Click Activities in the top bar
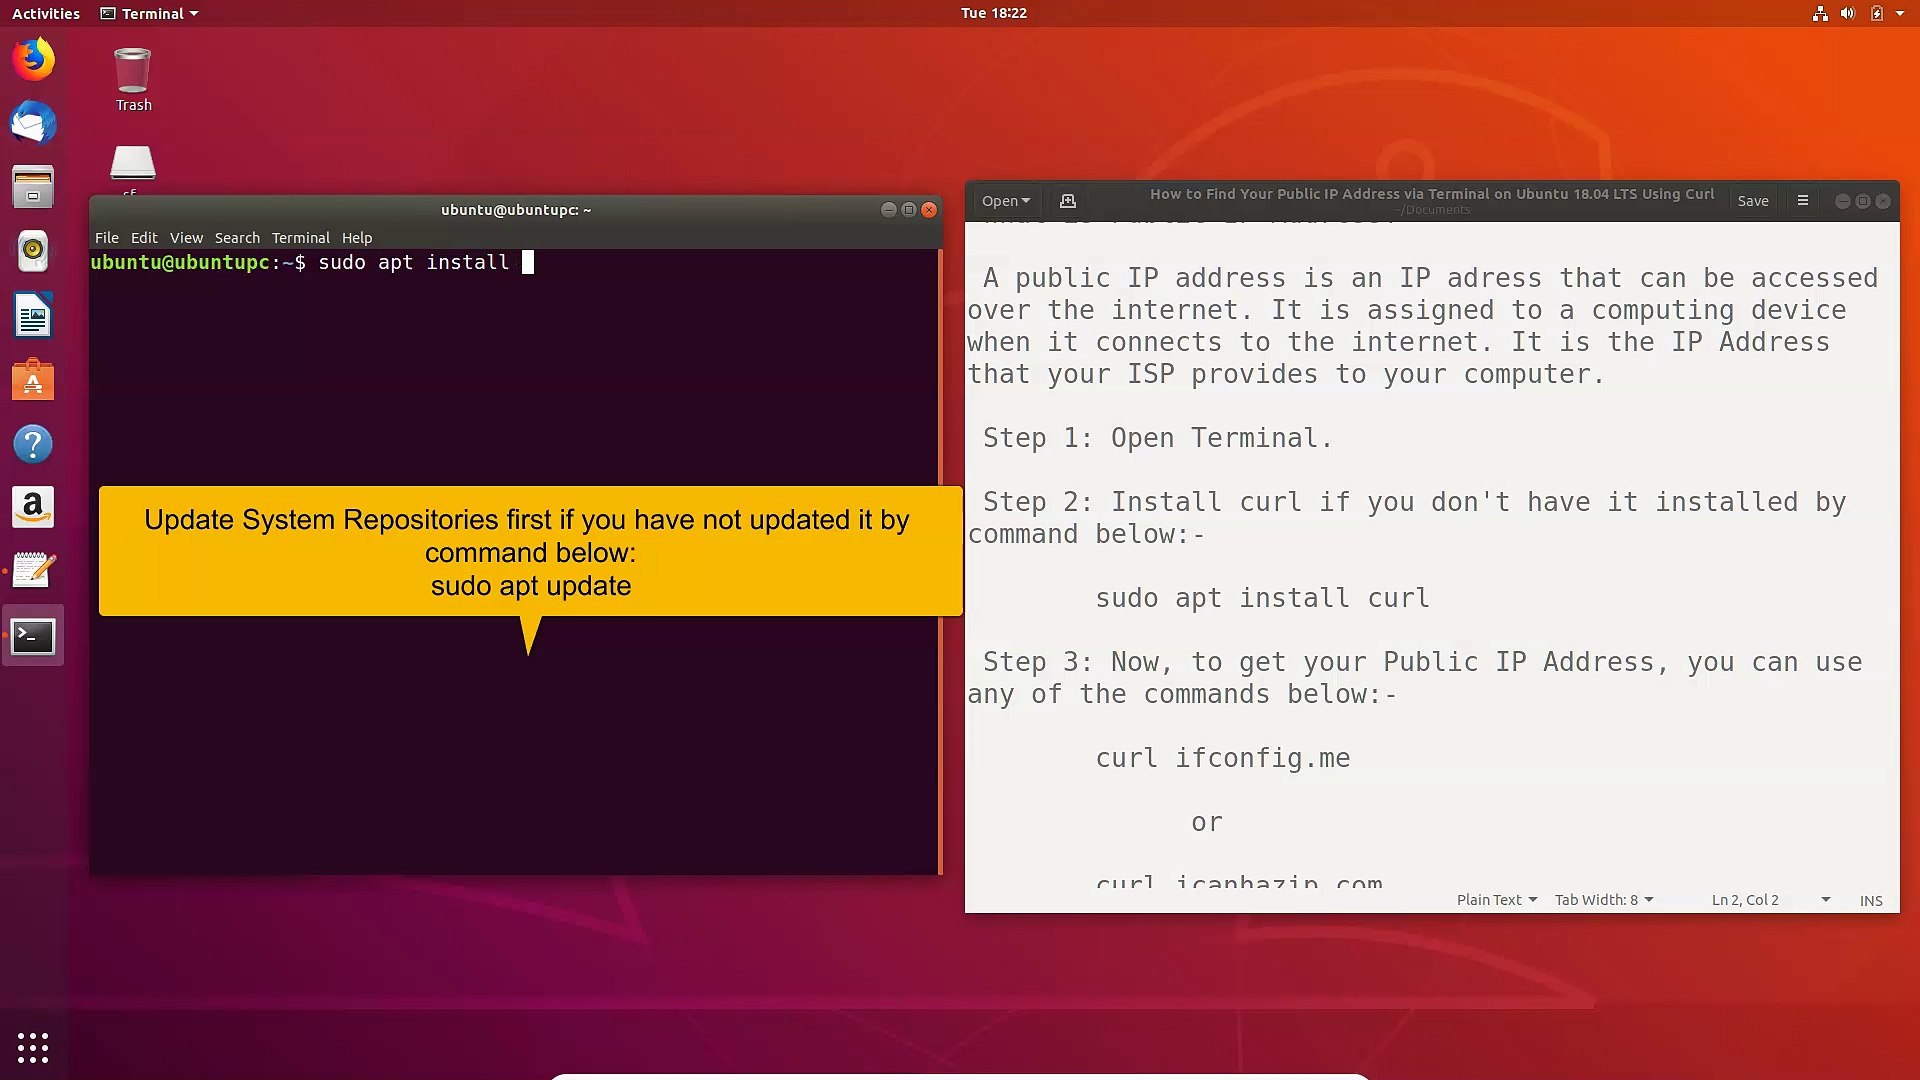The image size is (1920, 1080). tap(46, 14)
